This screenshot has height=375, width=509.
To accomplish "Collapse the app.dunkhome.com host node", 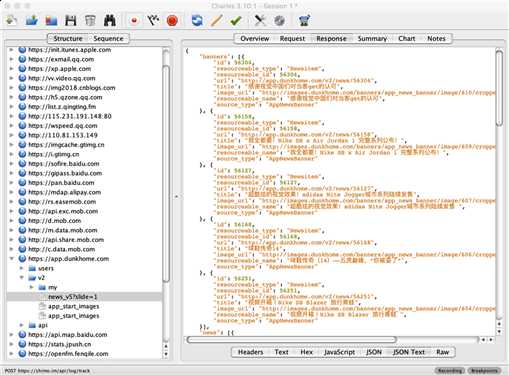I will pos(12,259).
